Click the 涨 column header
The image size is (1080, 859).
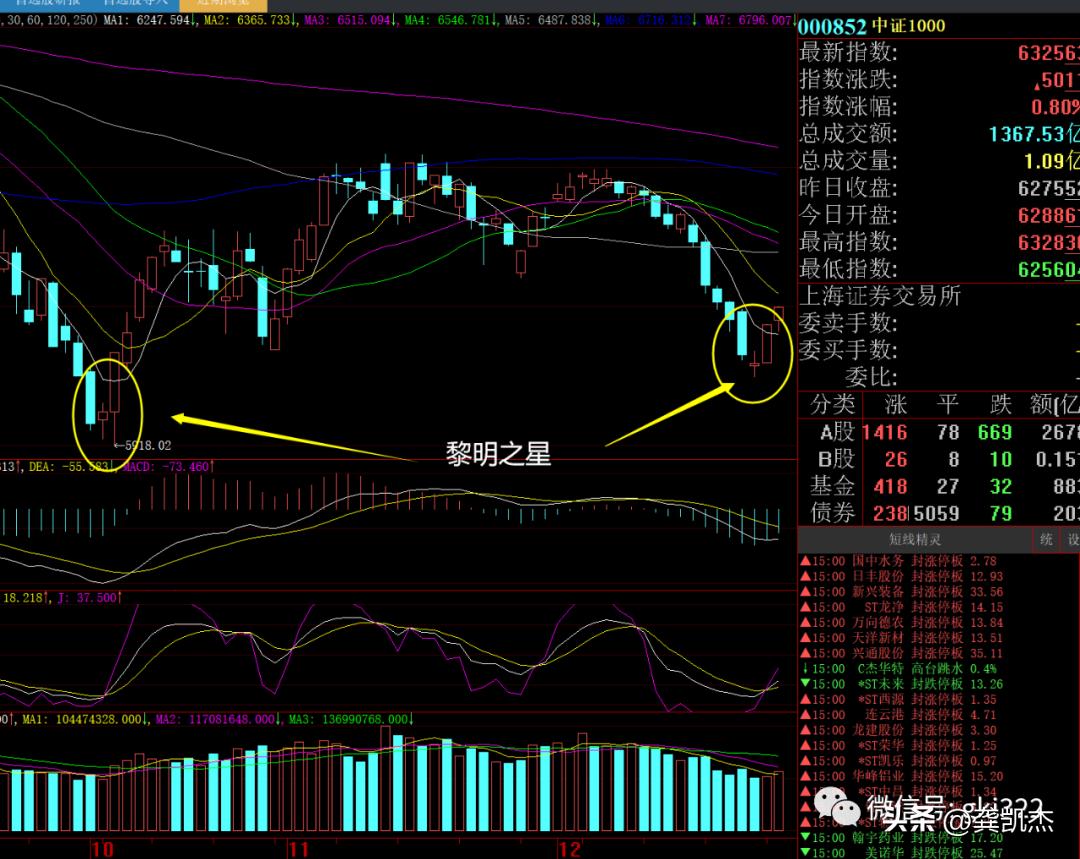click(x=895, y=404)
